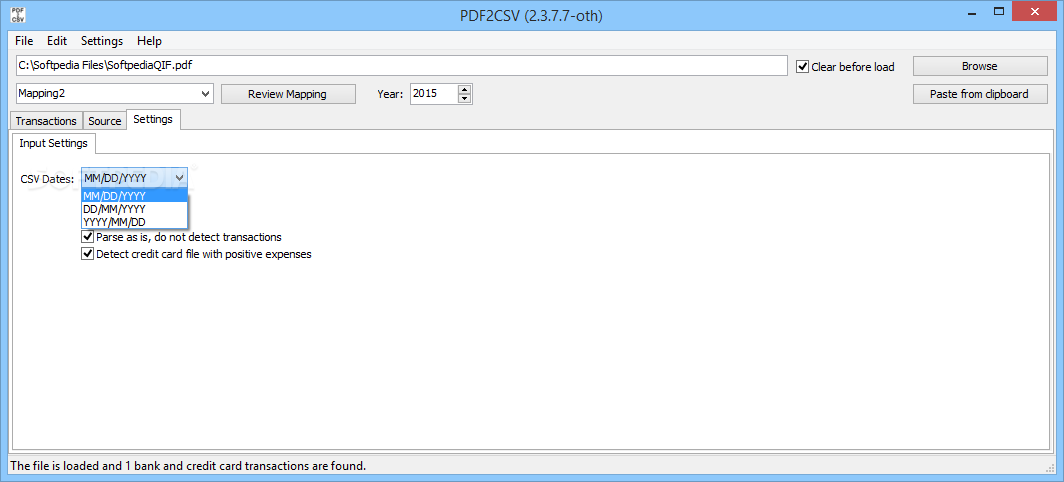1064x482 pixels.
Task: Switch to the Transactions tab
Action: coord(46,121)
